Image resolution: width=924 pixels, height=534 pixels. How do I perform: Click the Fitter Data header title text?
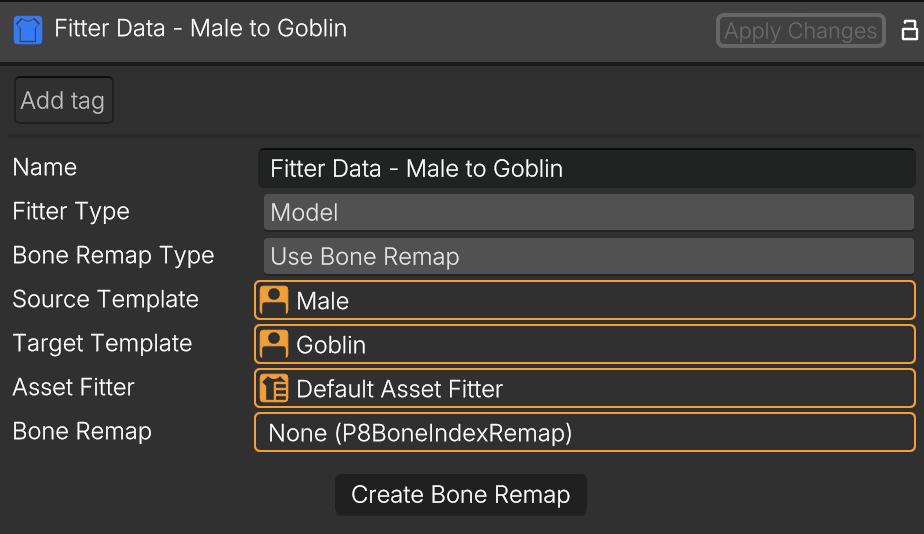pyautogui.click(x=200, y=28)
